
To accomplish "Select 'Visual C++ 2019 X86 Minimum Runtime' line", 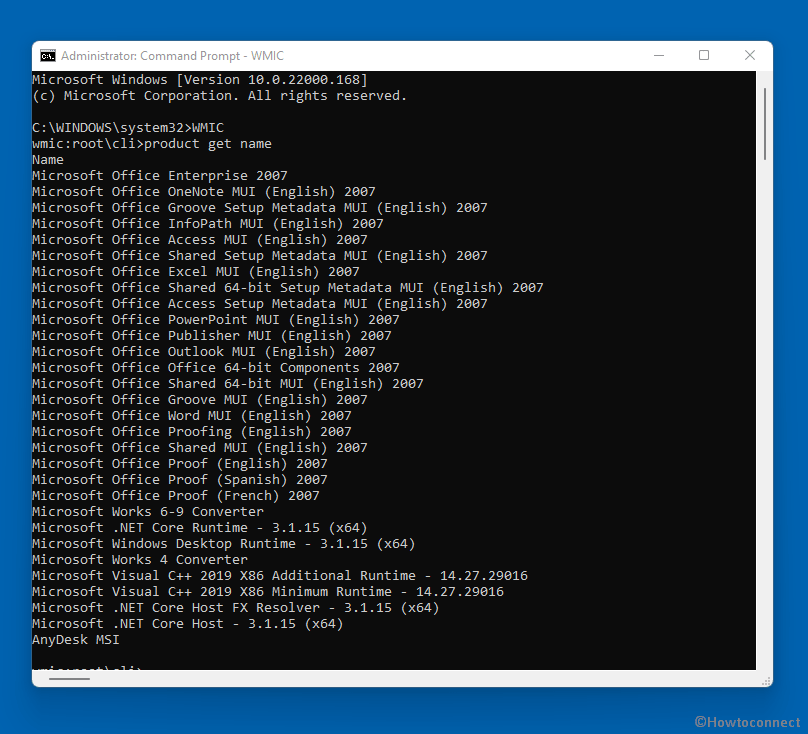I will click(268, 591).
